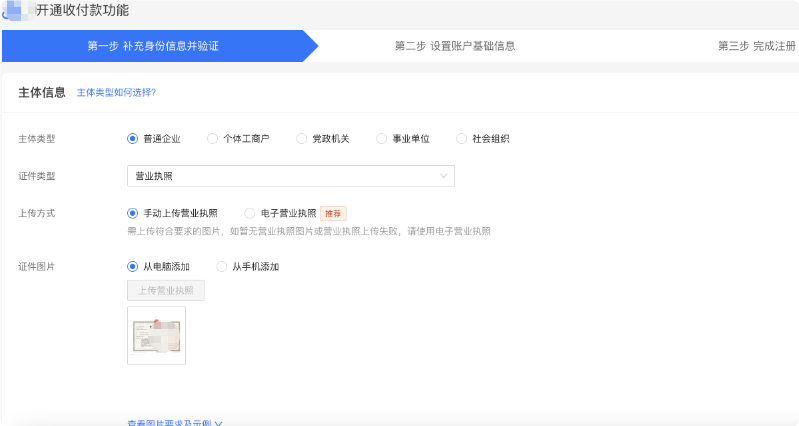Click the 上传营业执照 button

[166, 290]
